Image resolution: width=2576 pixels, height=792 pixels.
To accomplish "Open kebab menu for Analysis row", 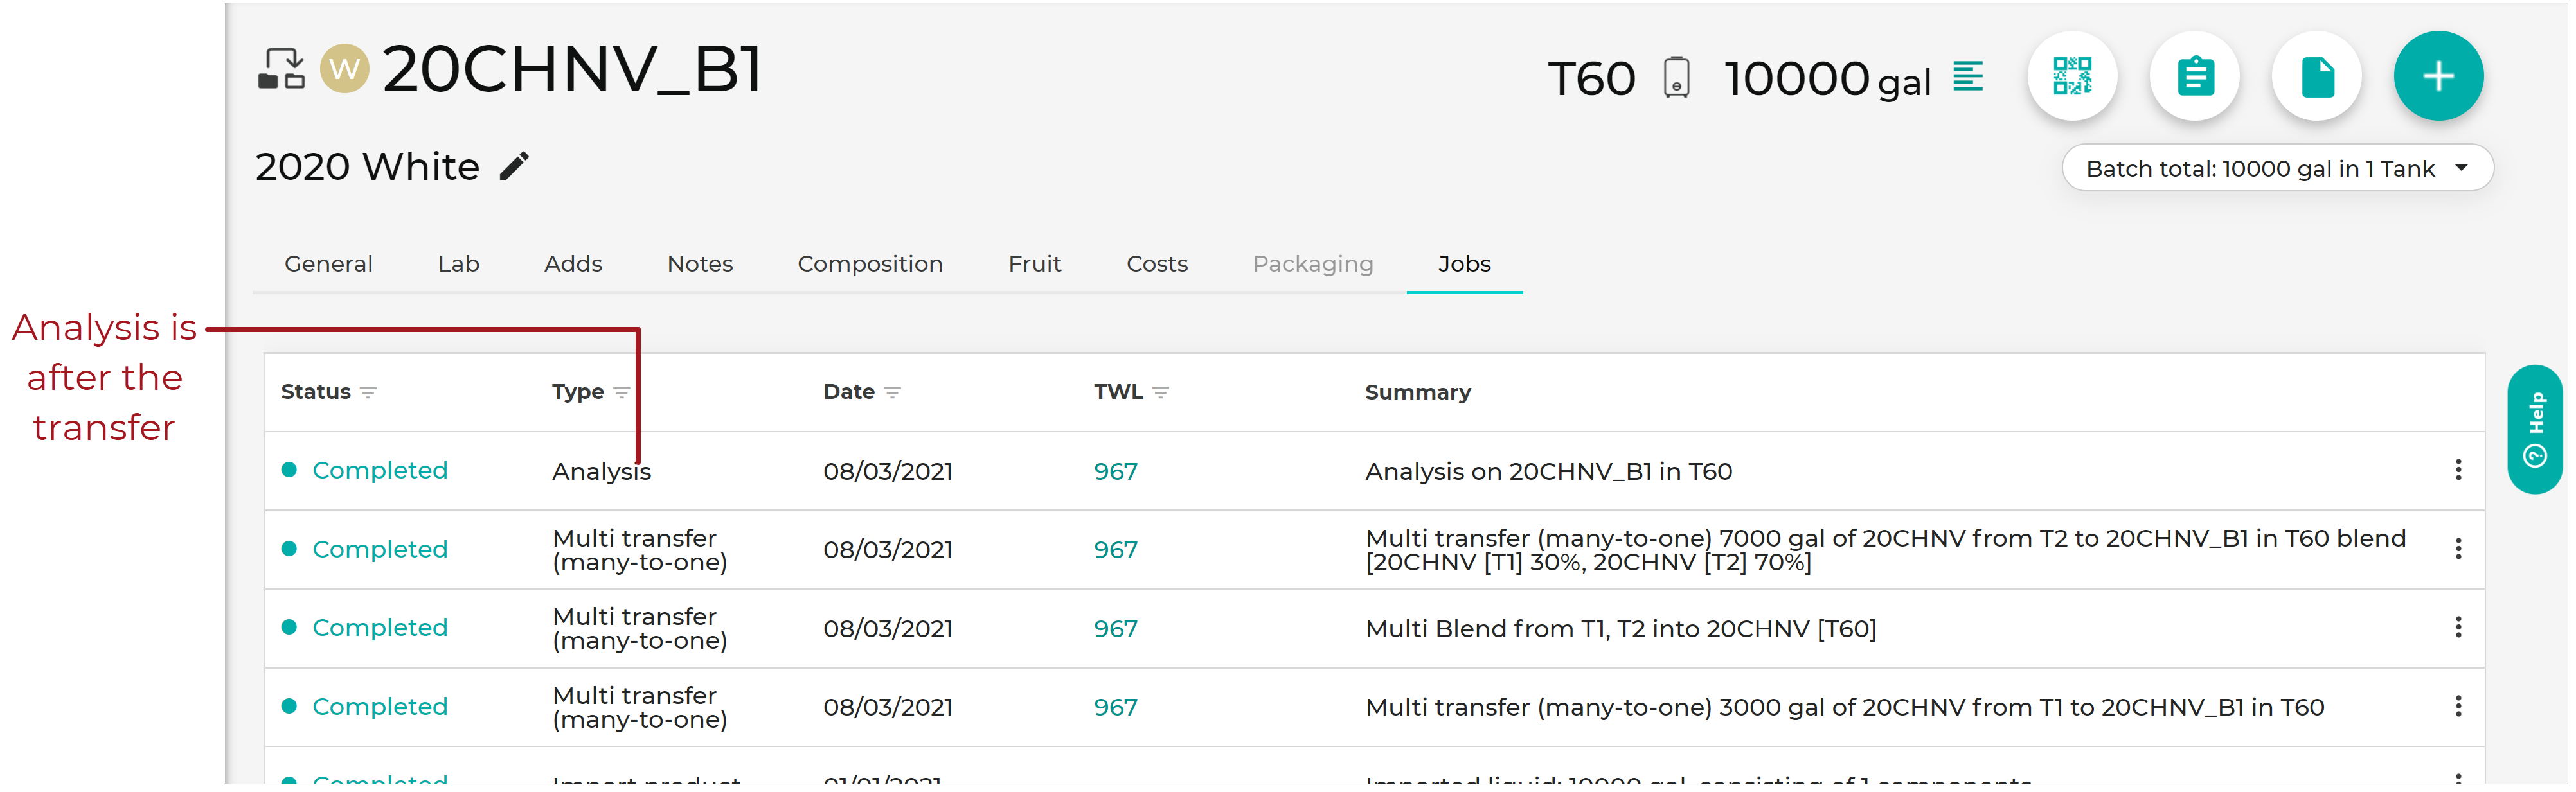I will point(2457,470).
